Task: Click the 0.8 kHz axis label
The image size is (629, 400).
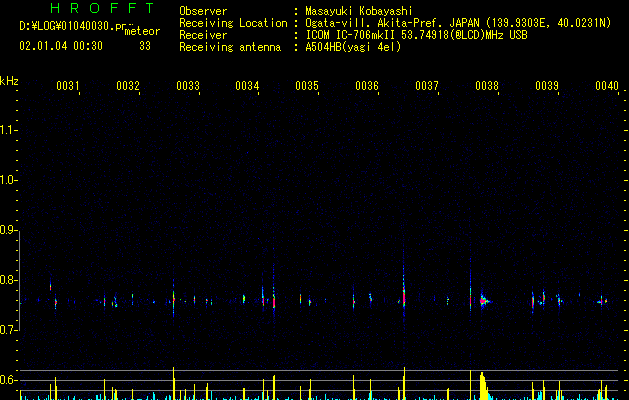Action: click(8, 280)
